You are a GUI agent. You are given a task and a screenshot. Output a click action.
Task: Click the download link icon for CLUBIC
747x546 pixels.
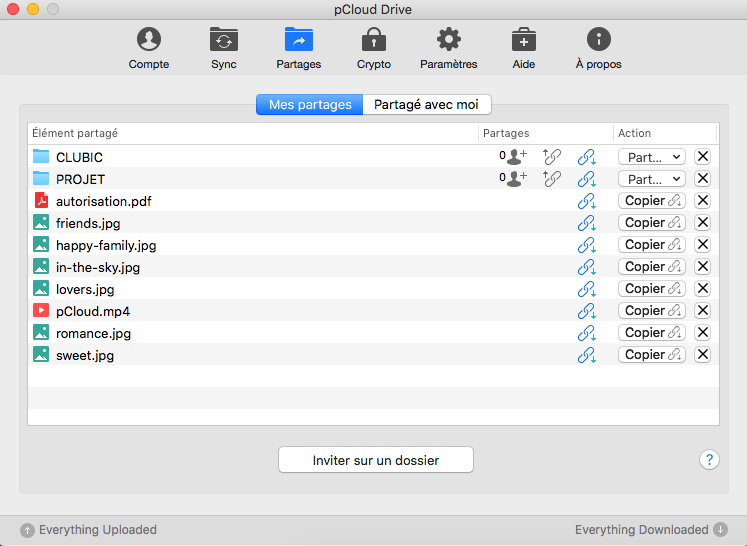[x=587, y=157]
